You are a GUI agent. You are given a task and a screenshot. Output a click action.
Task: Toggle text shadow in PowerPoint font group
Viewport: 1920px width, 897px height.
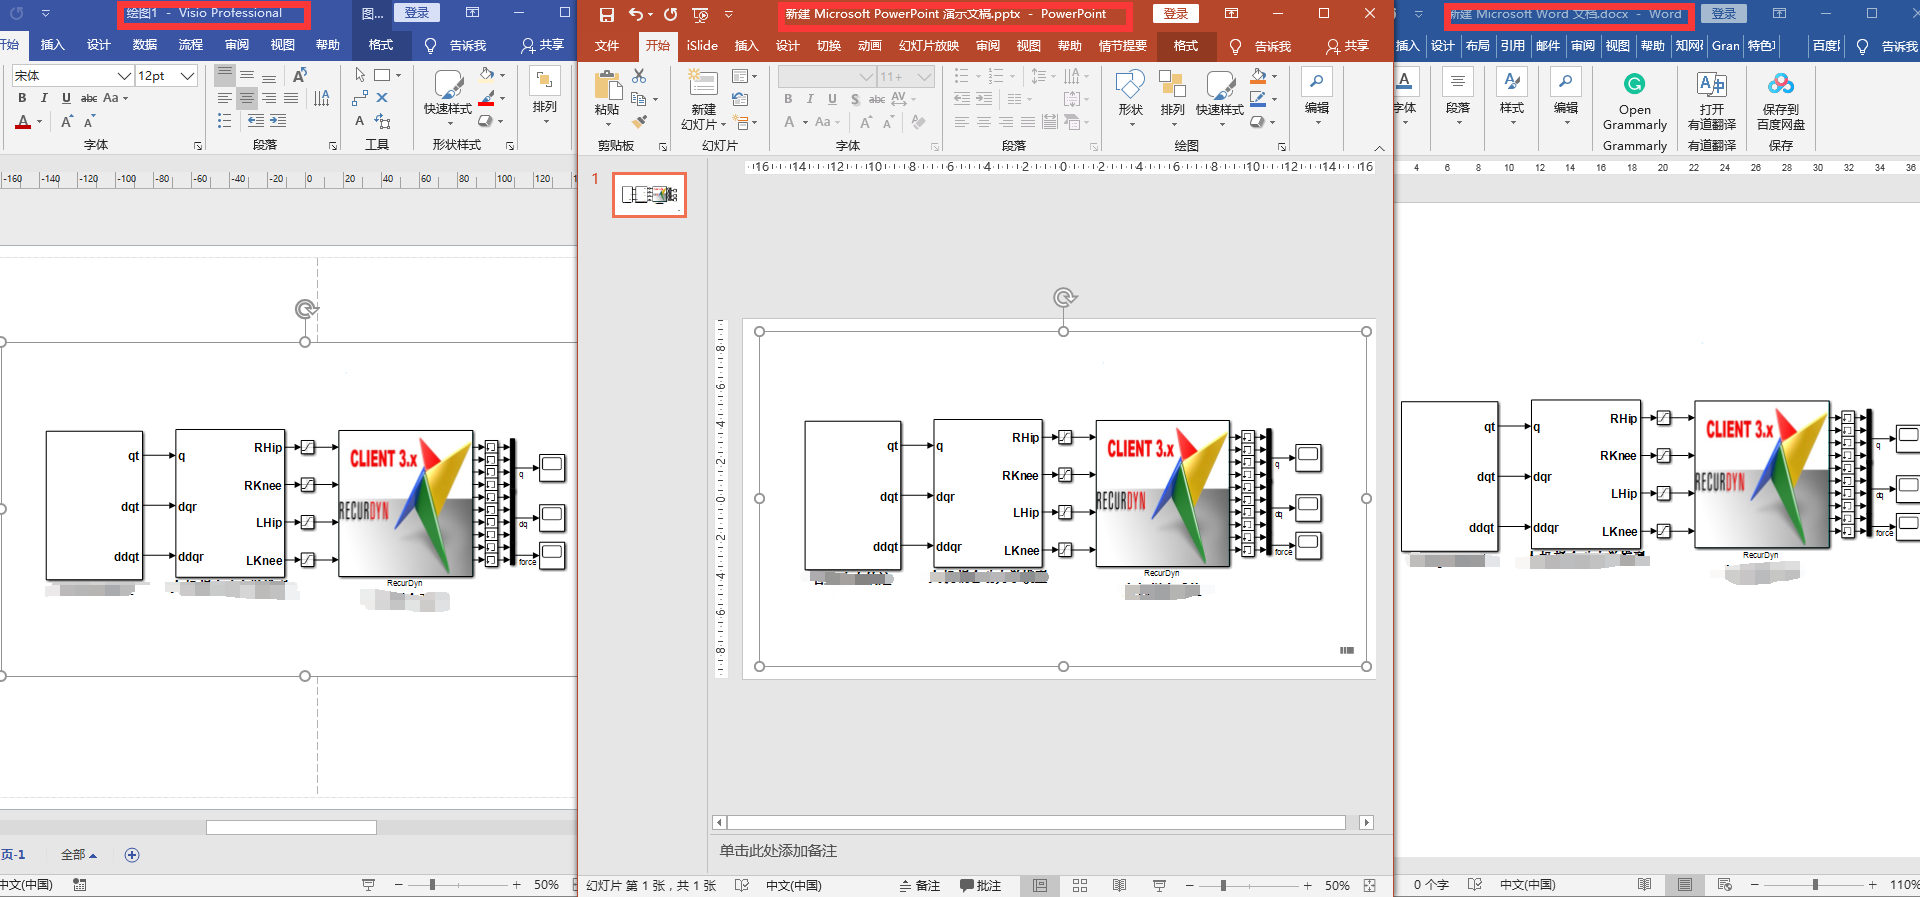[855, 99]
